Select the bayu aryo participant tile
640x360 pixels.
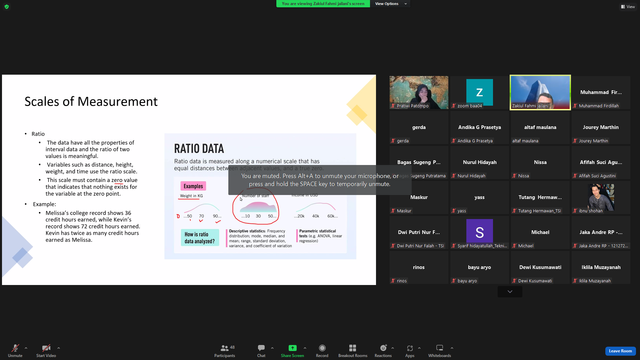pos(480,267)
